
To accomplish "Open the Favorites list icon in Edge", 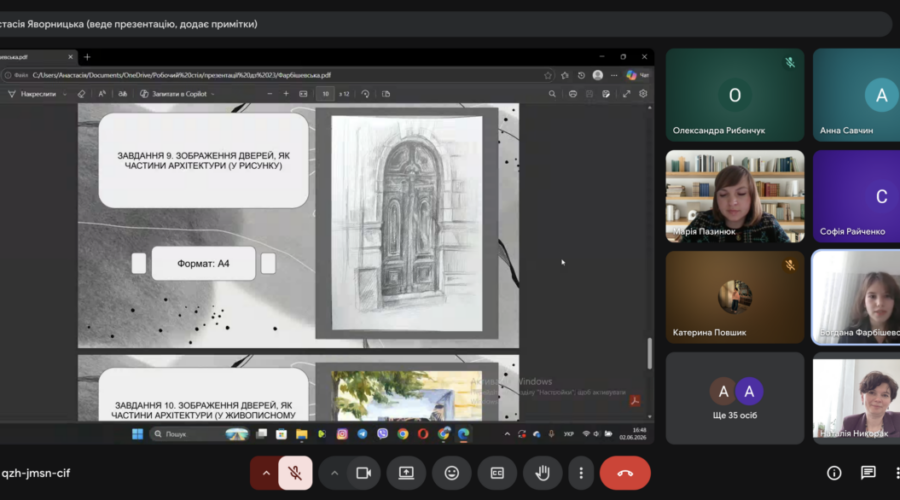I will tap(565, 75).
